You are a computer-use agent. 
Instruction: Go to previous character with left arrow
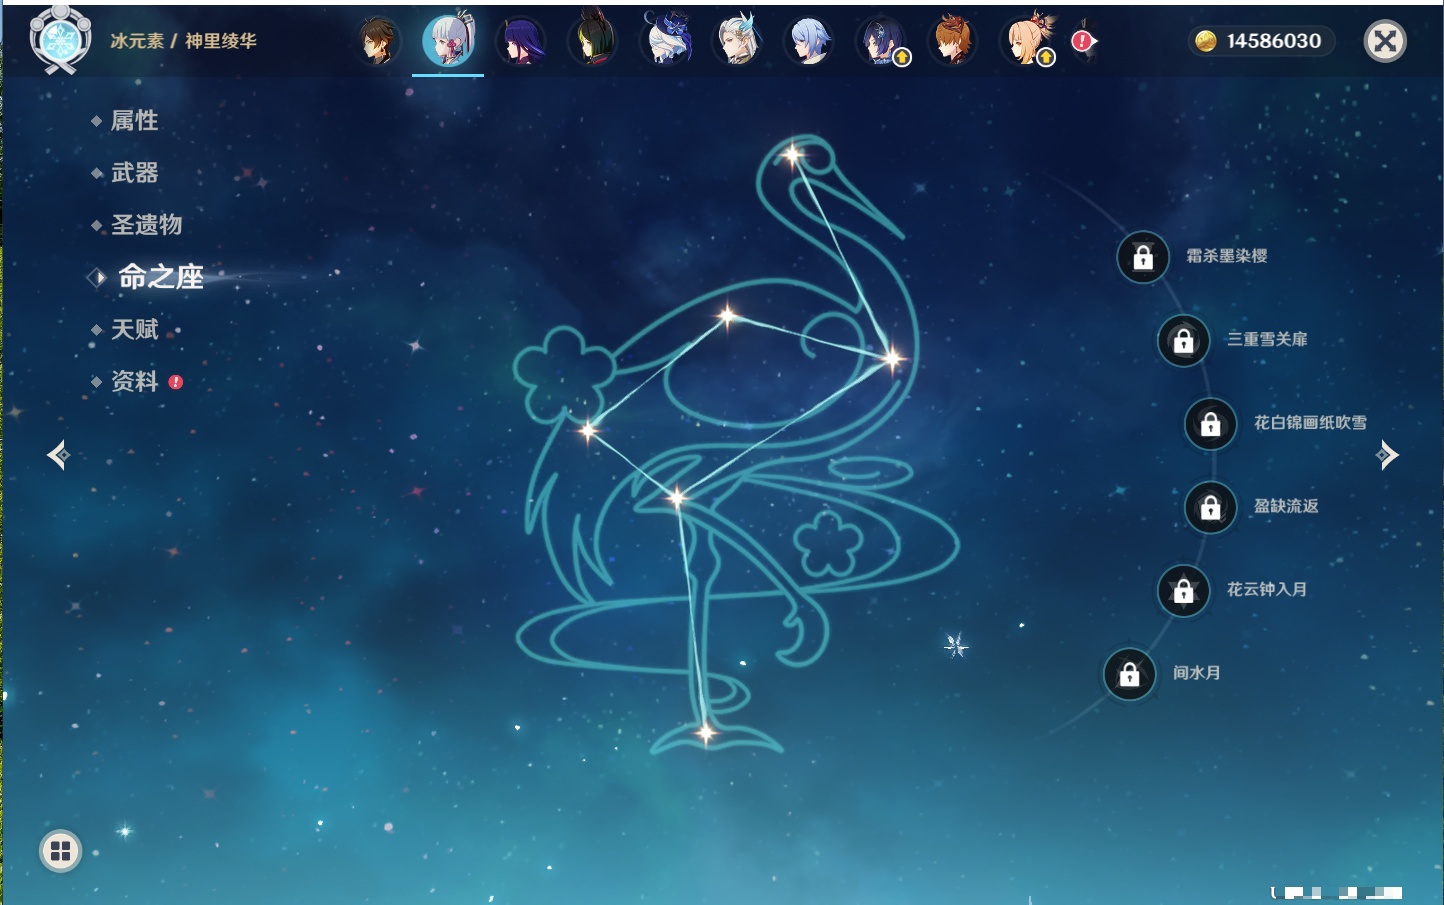pyautogui.click(x=58, y=455)
